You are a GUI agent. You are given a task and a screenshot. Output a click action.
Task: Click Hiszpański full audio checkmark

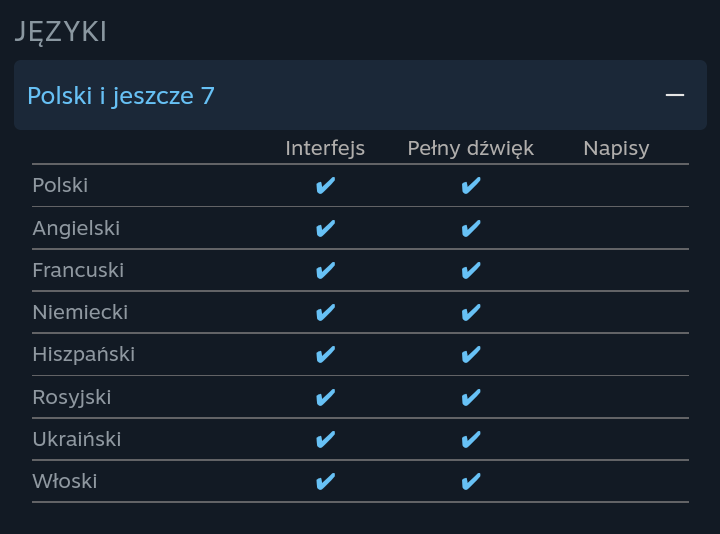click(471, 355)
